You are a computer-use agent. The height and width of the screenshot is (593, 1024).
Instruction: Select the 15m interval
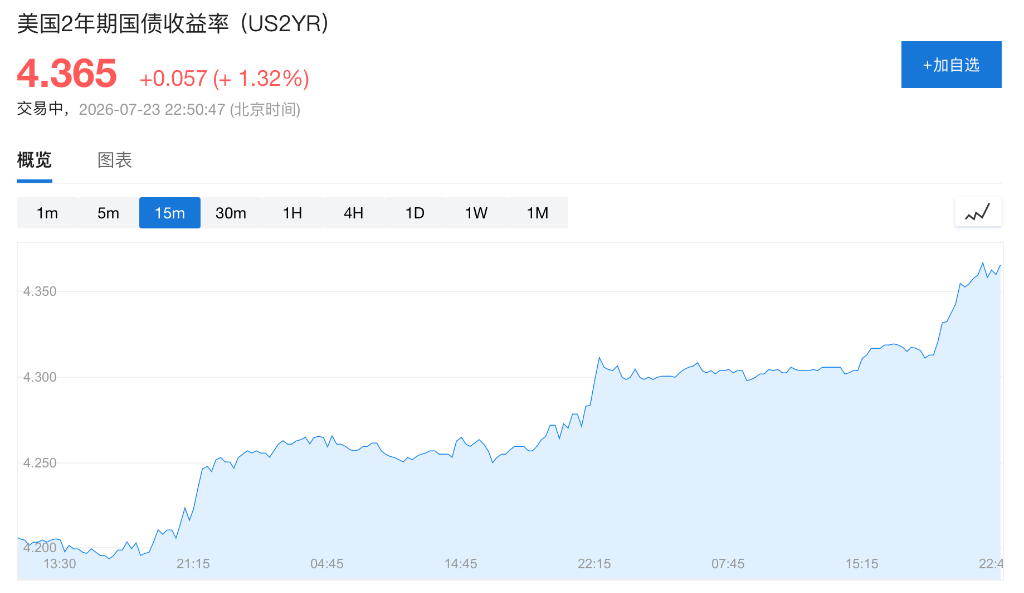pyautogui.click(x=170, y=213)
